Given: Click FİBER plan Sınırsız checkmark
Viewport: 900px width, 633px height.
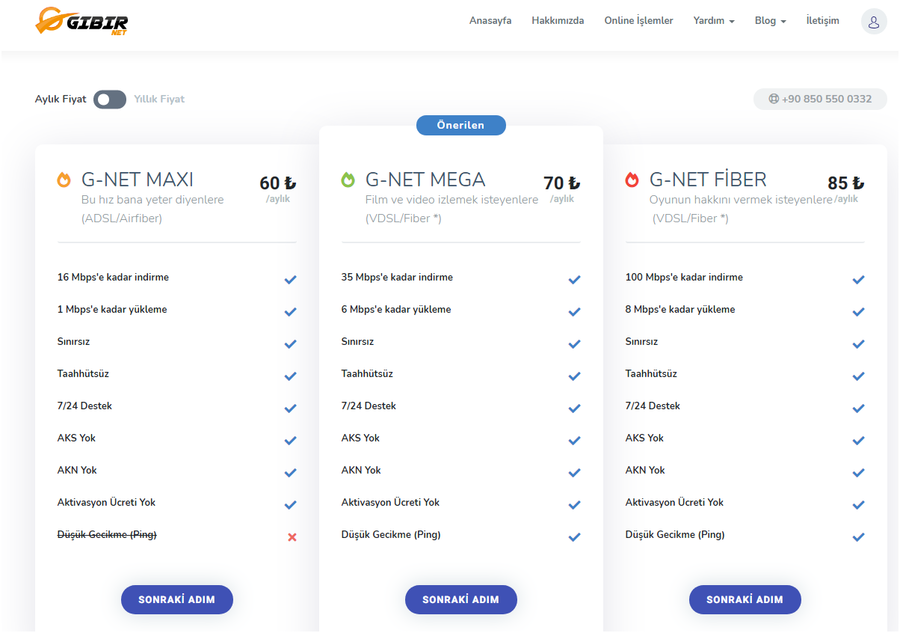Looking at the screenshot, I should click(859, 344).
